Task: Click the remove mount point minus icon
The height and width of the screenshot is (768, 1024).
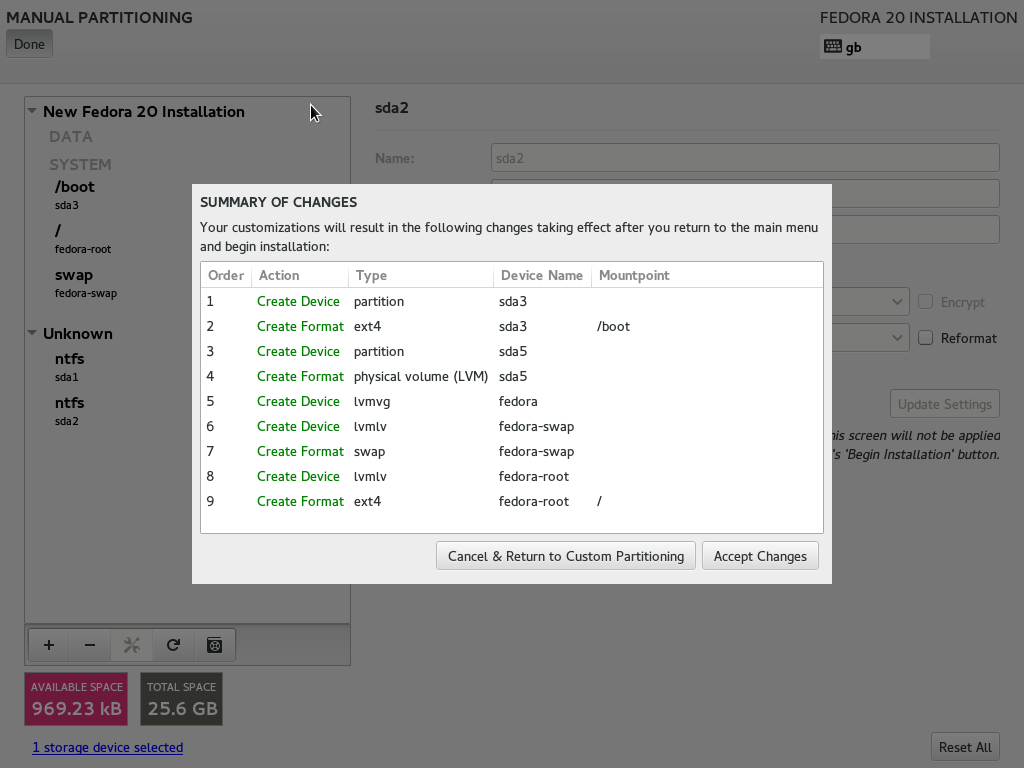Action: tap(90, 645)
